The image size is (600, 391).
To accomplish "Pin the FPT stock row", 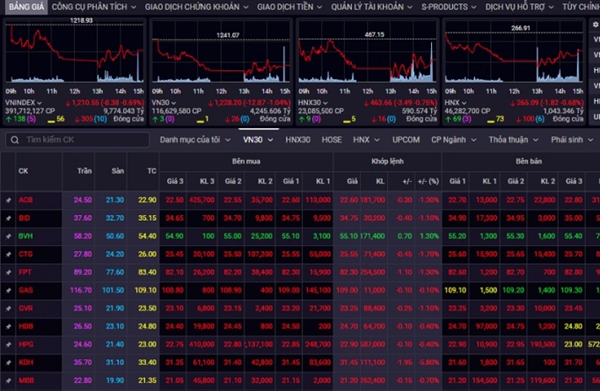I will 8,272.
